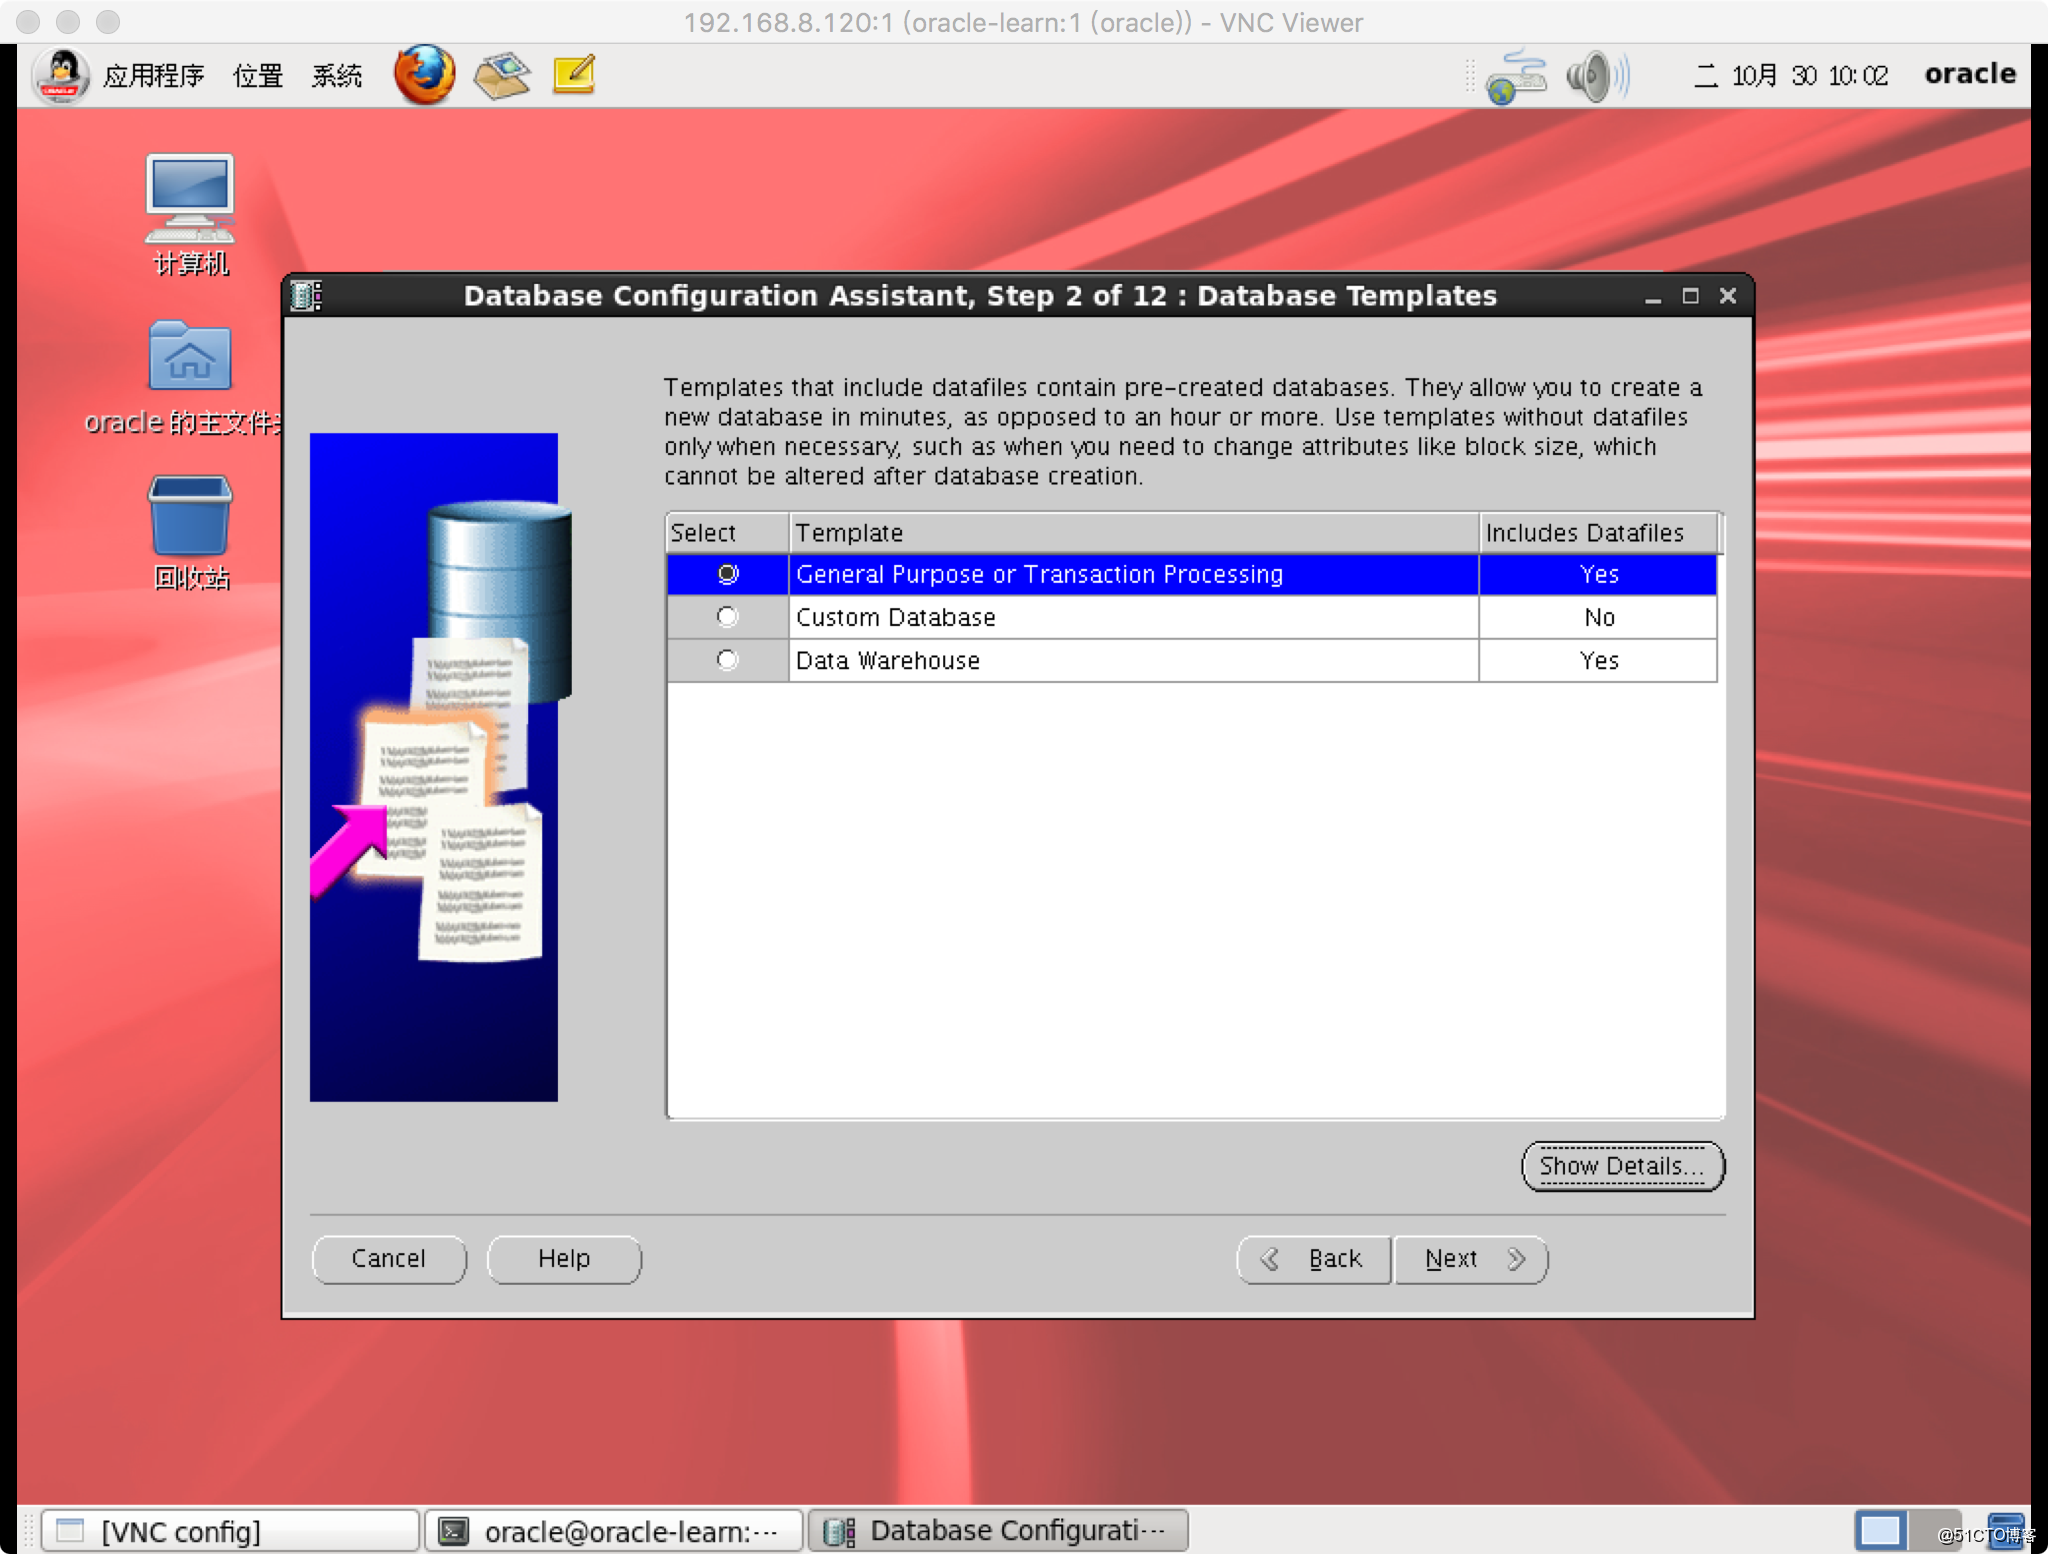Select General Purpose or Transaction Processing radio
2048x1554 pixels.
(728, 574)
